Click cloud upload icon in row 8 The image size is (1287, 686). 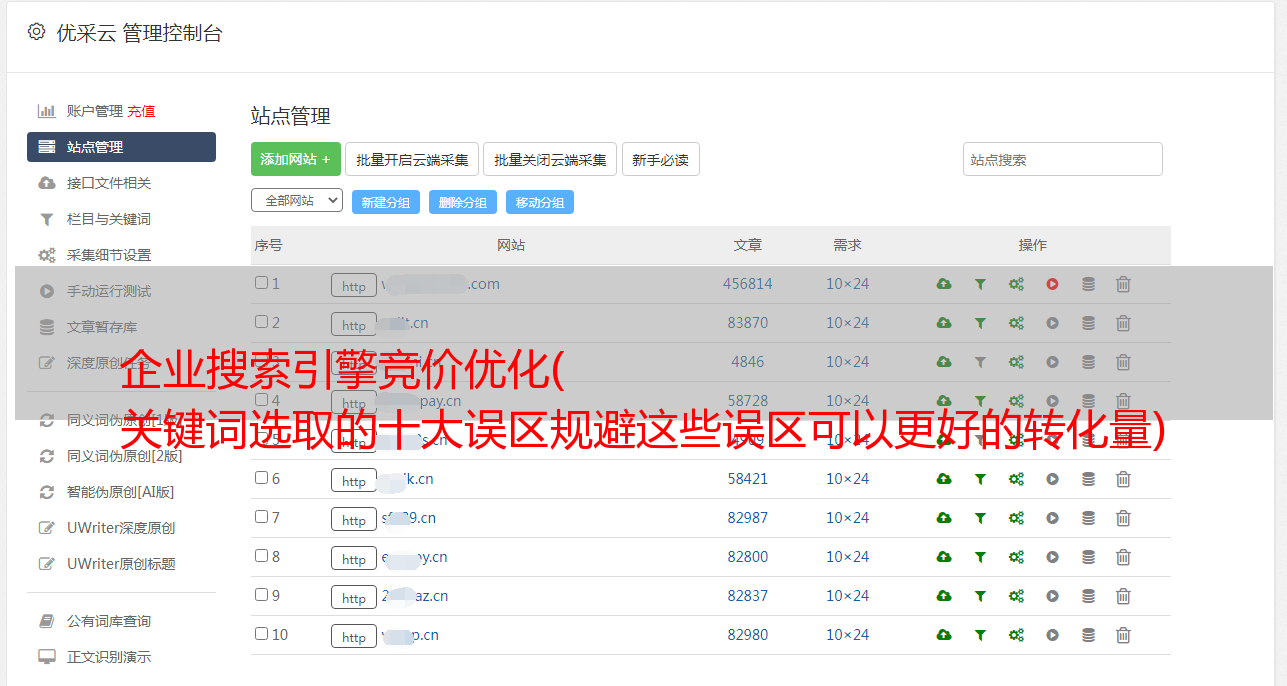point(944,557)
